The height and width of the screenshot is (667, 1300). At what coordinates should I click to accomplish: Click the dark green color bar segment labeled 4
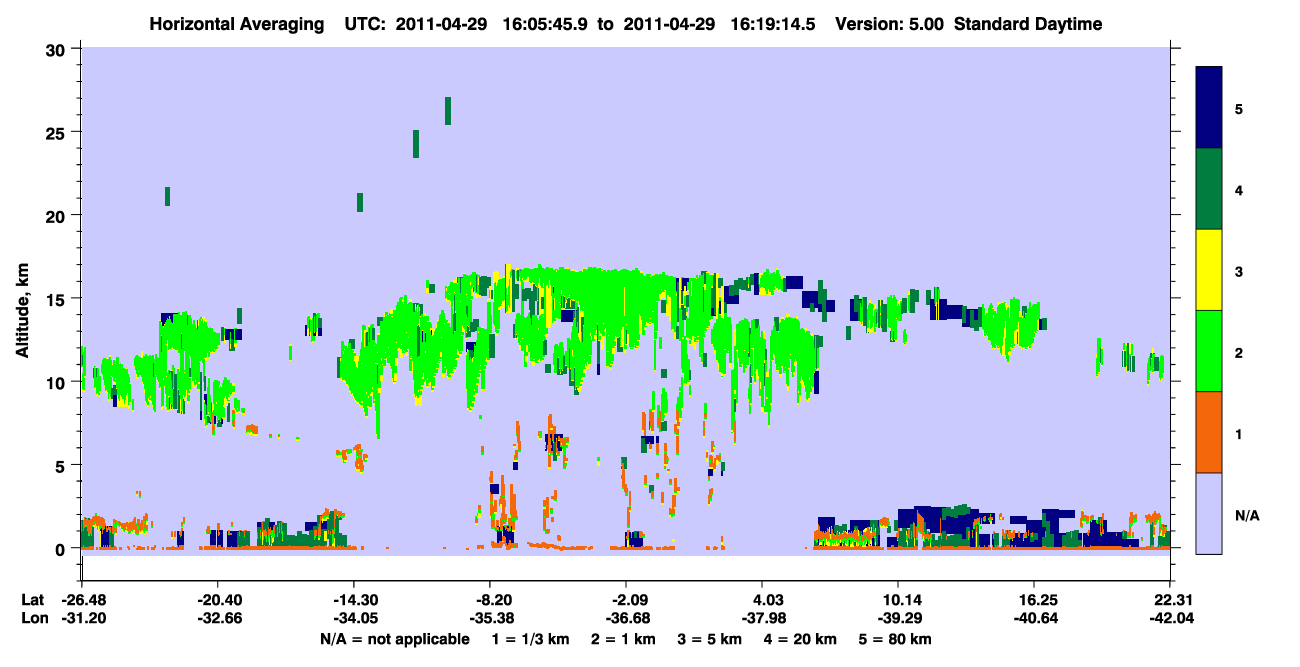(1209, 189)
